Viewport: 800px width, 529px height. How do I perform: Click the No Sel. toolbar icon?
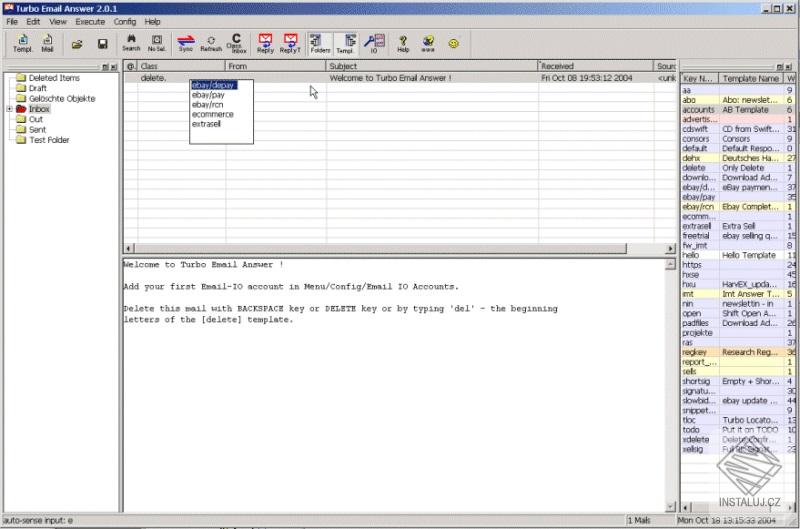(x=157, y=43)
